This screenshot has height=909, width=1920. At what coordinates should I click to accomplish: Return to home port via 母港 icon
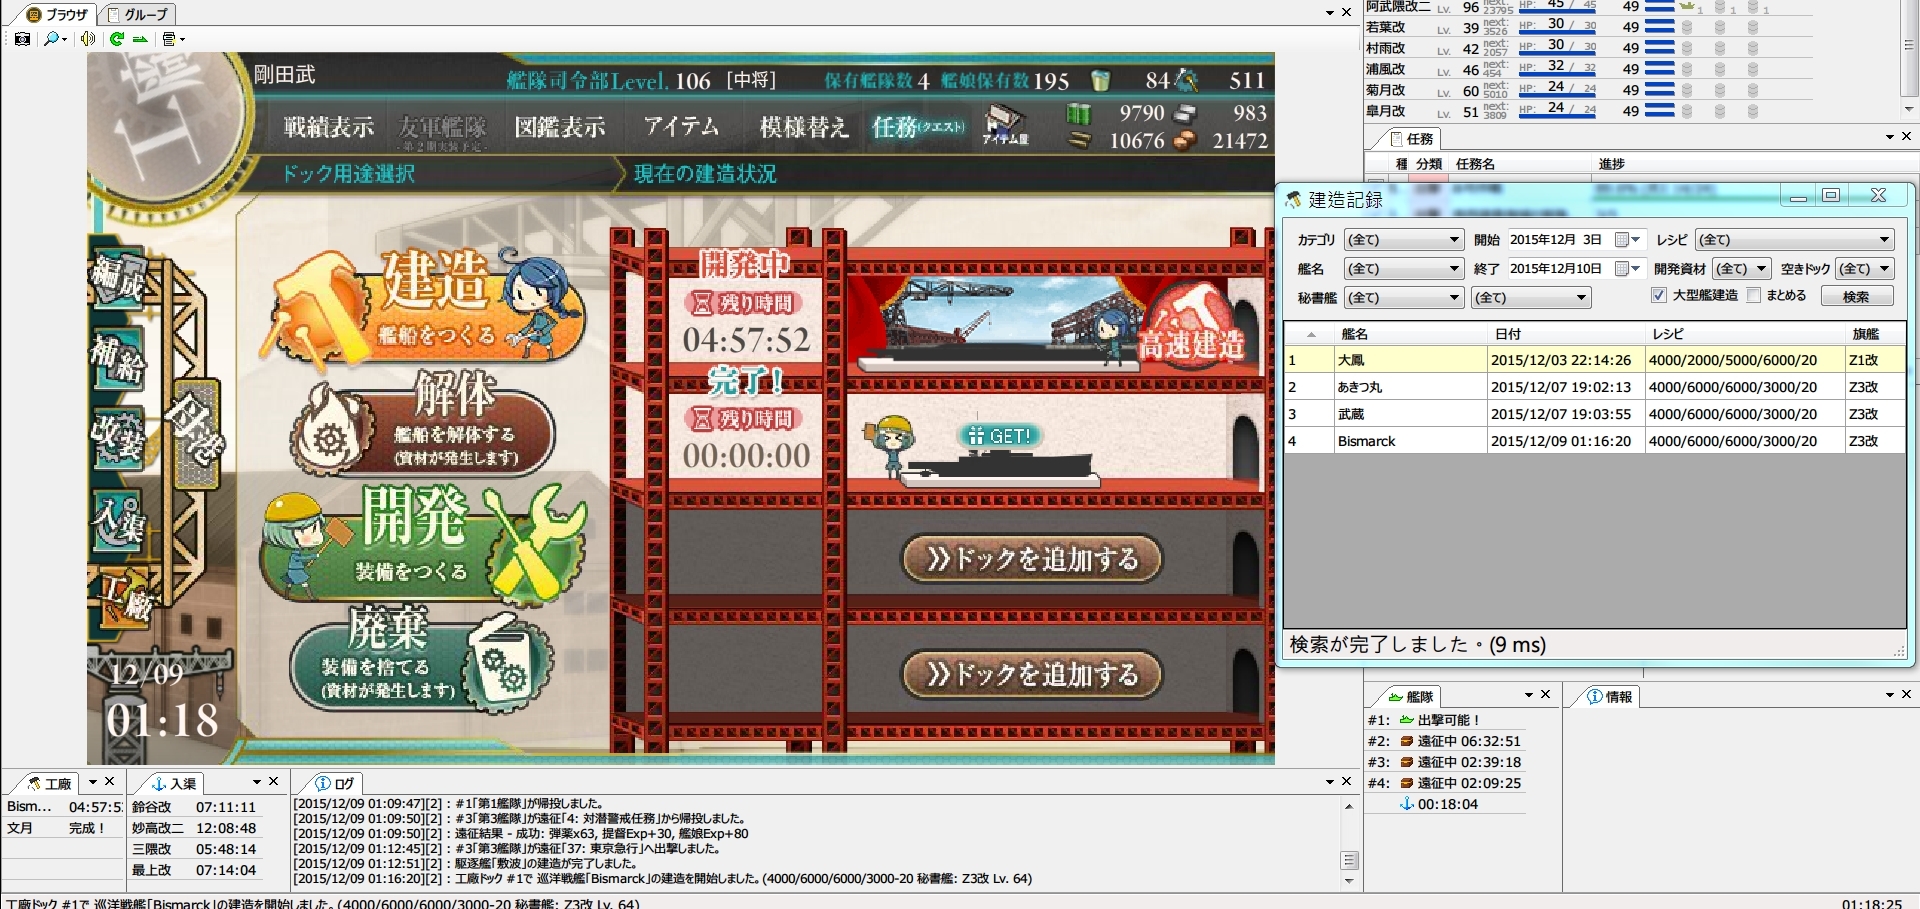(x=196, y=433)
